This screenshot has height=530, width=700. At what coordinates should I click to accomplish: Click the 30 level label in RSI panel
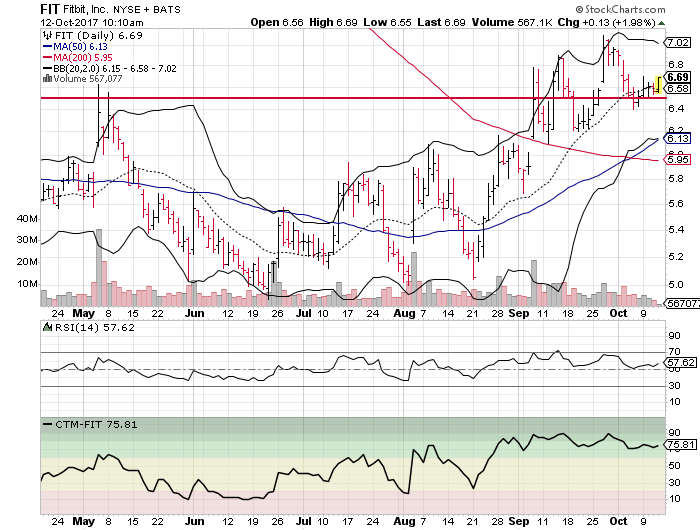tap(674, 385)
